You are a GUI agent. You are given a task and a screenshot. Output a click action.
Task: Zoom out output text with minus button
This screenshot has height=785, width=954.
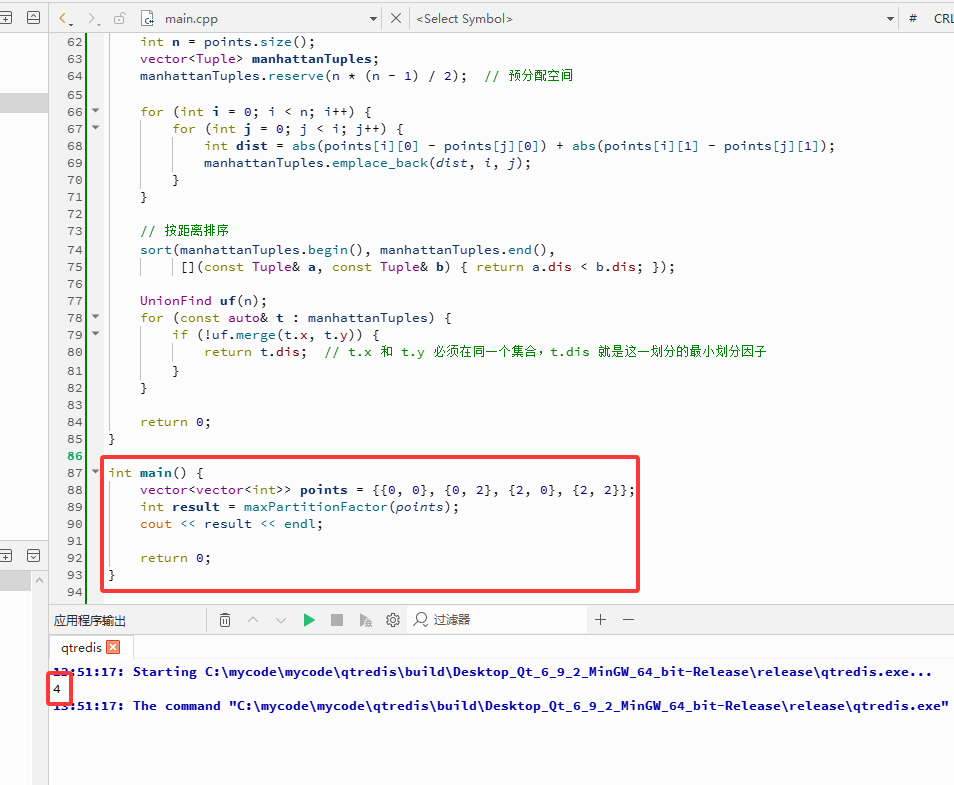click(628, 619)
